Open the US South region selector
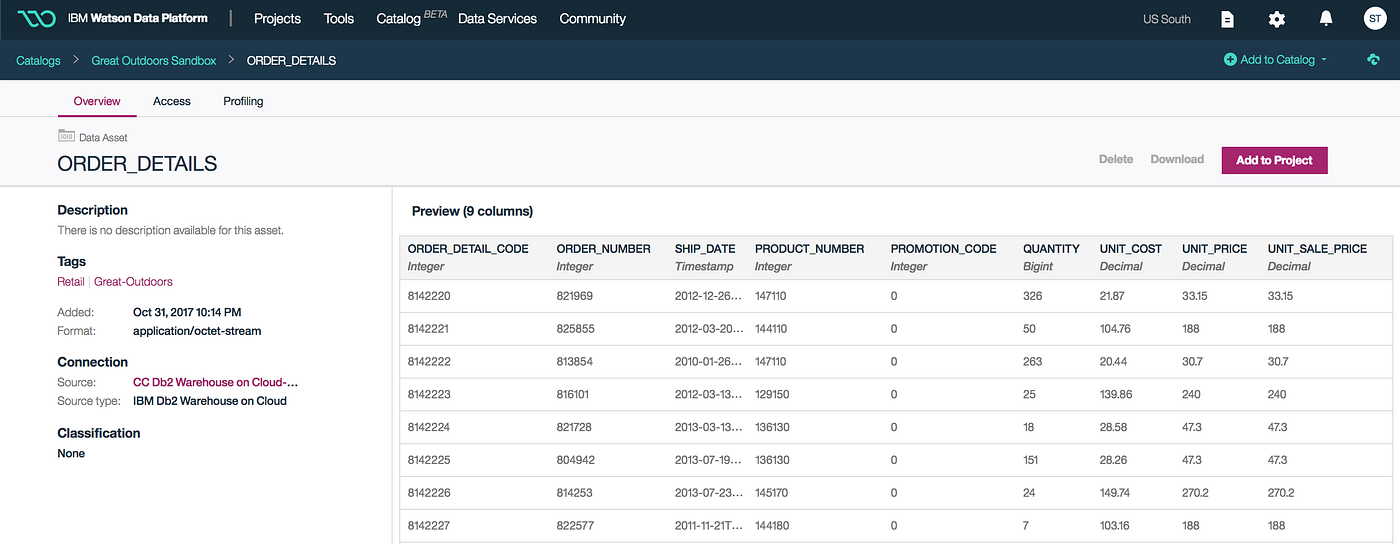This screenshot has height=544, width=1400. [x=1167, y=19]
